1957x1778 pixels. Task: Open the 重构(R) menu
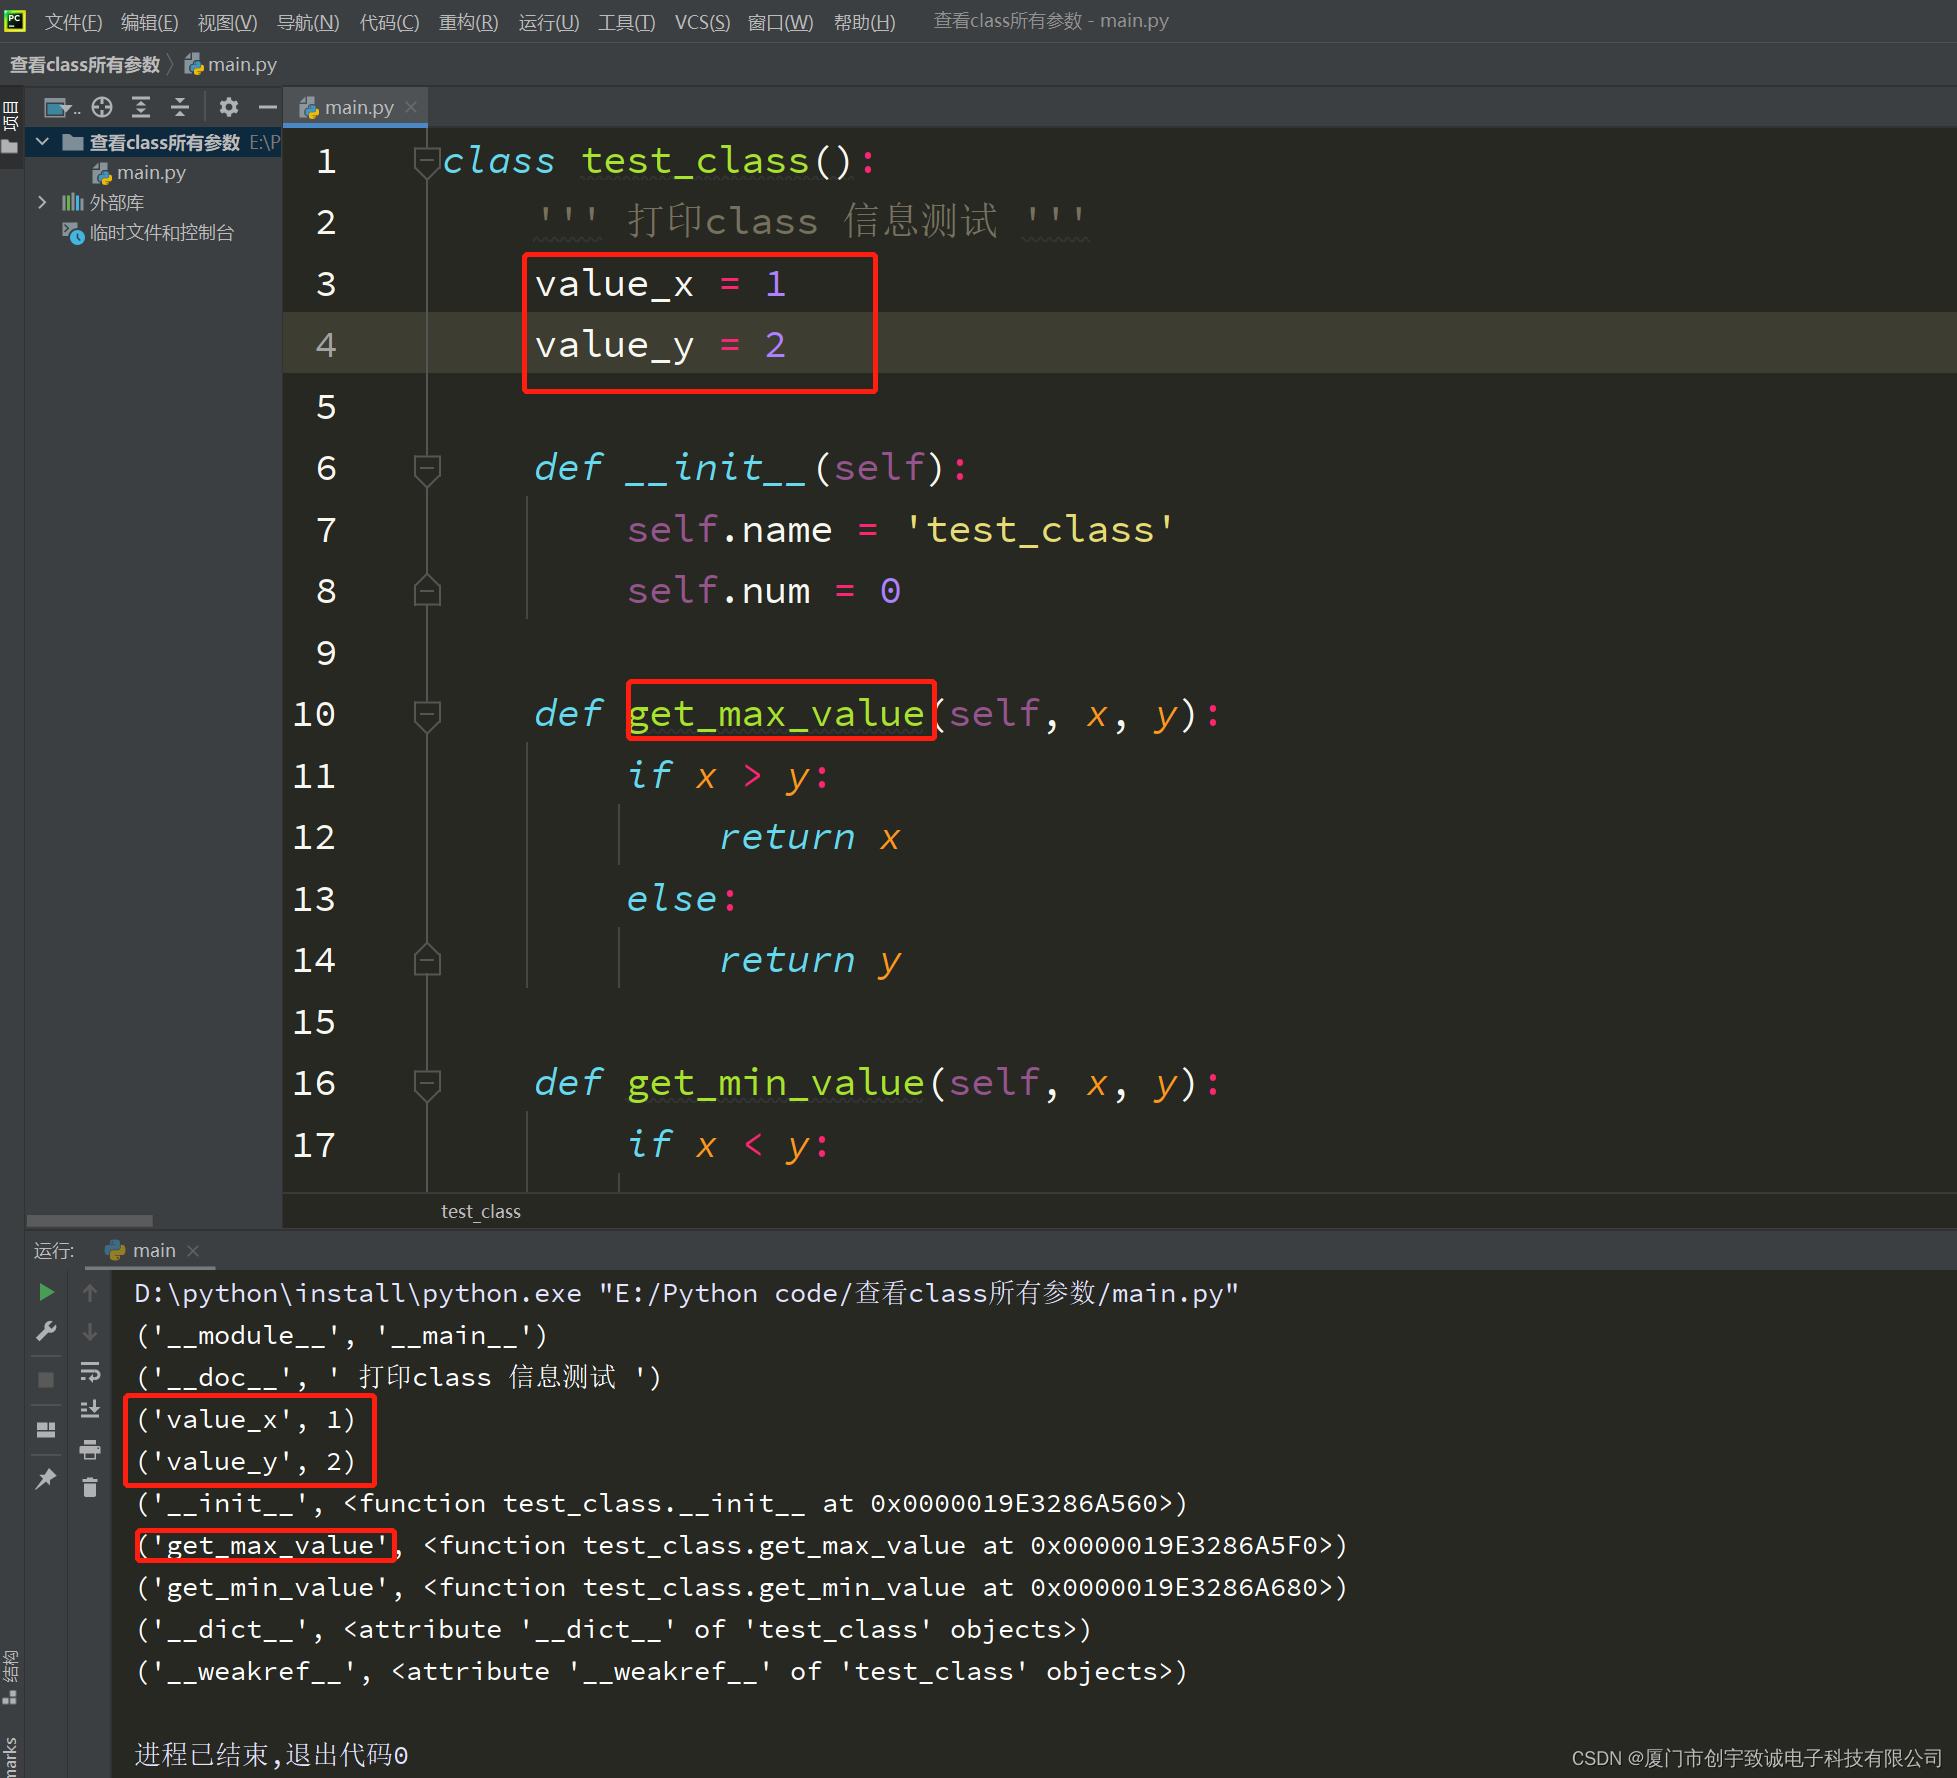point(468,22)
